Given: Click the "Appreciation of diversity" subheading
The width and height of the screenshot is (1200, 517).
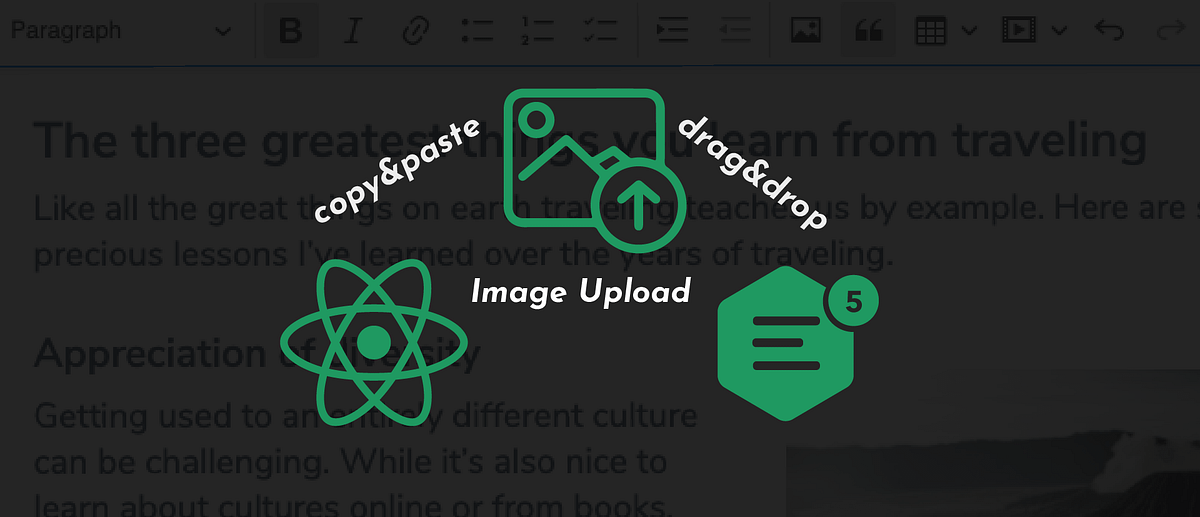Looking at the screenshot, I should pos(258,352).
